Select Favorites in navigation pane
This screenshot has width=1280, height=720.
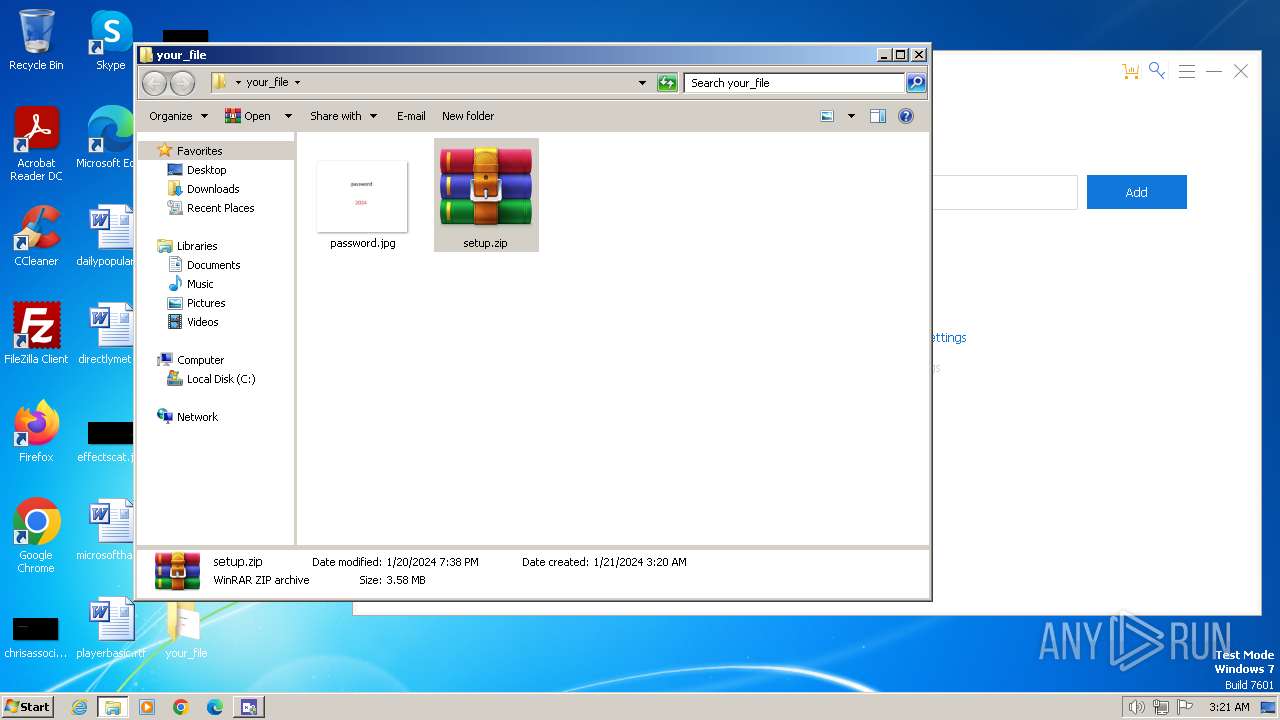tap(199, 151)
